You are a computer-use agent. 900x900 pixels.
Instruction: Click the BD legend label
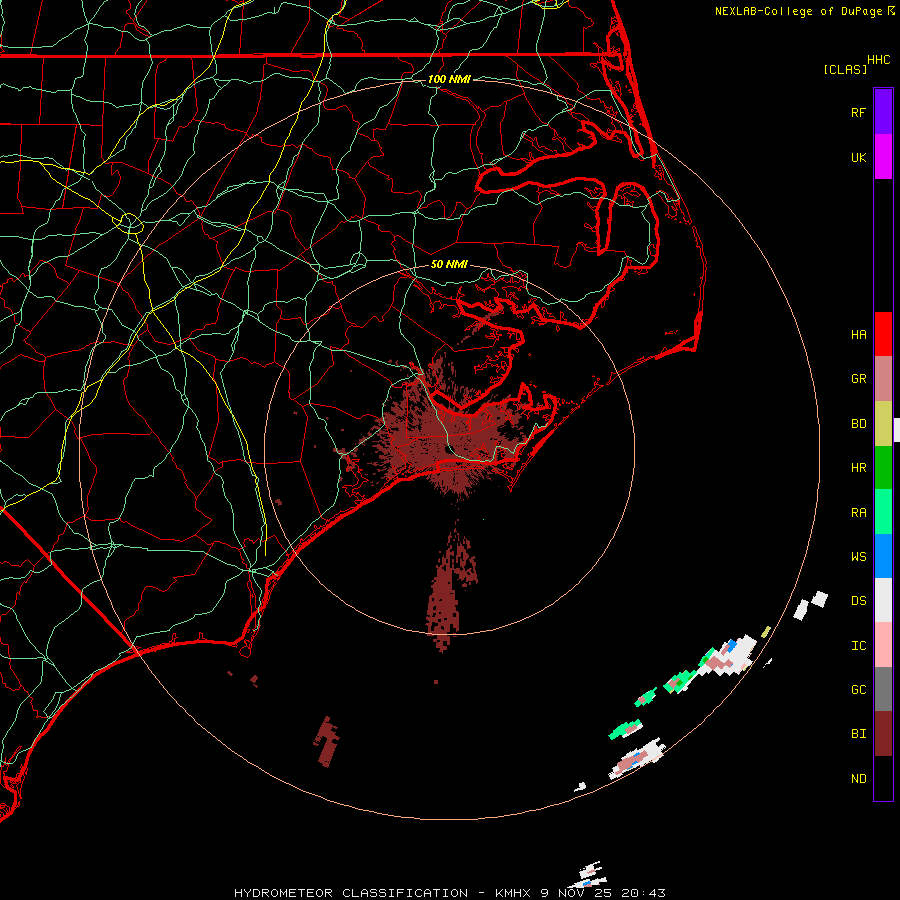coord(858,424)
